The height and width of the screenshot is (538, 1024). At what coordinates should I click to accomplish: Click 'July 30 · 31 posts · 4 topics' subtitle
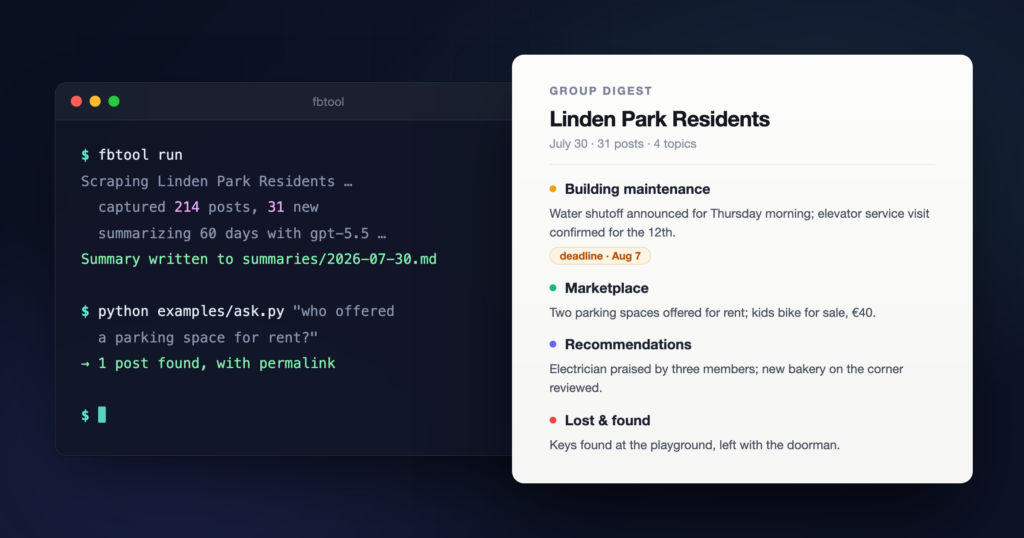pos(623,144)
